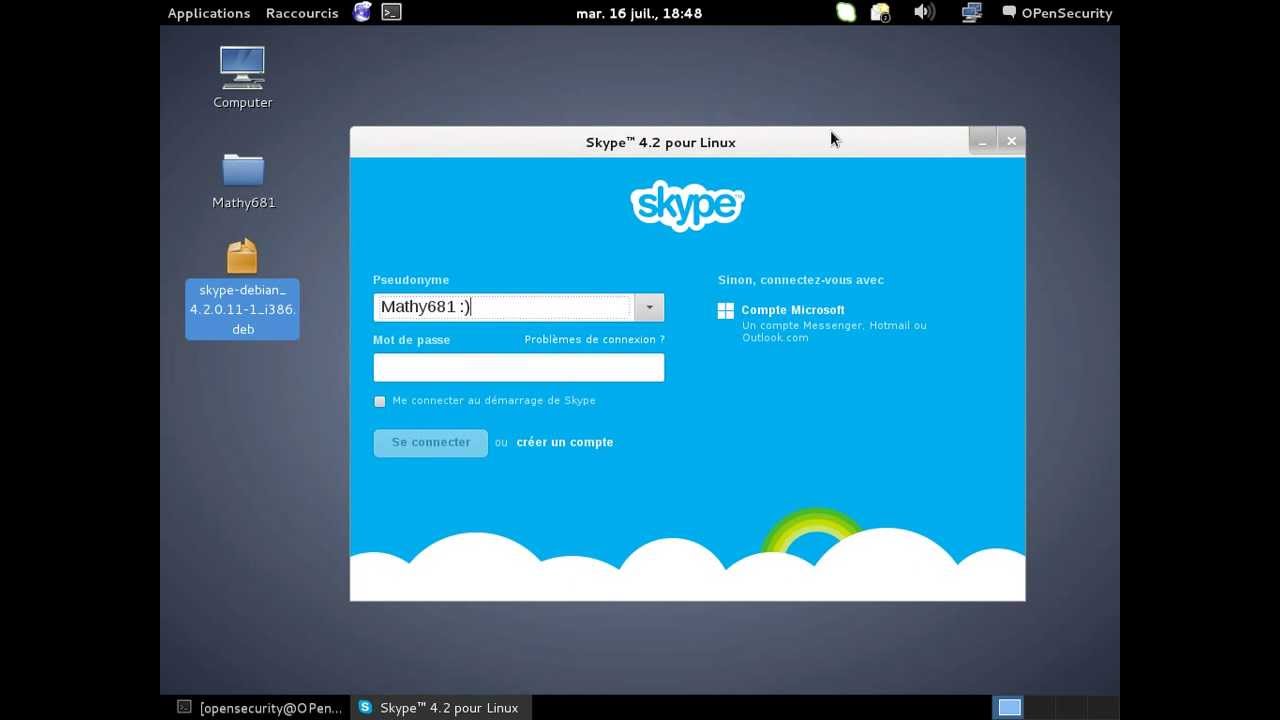Viewport: 1280px width, 720px height.
Task: Select the skype-debian .deb package icon
Action: (x=242, y=288)
